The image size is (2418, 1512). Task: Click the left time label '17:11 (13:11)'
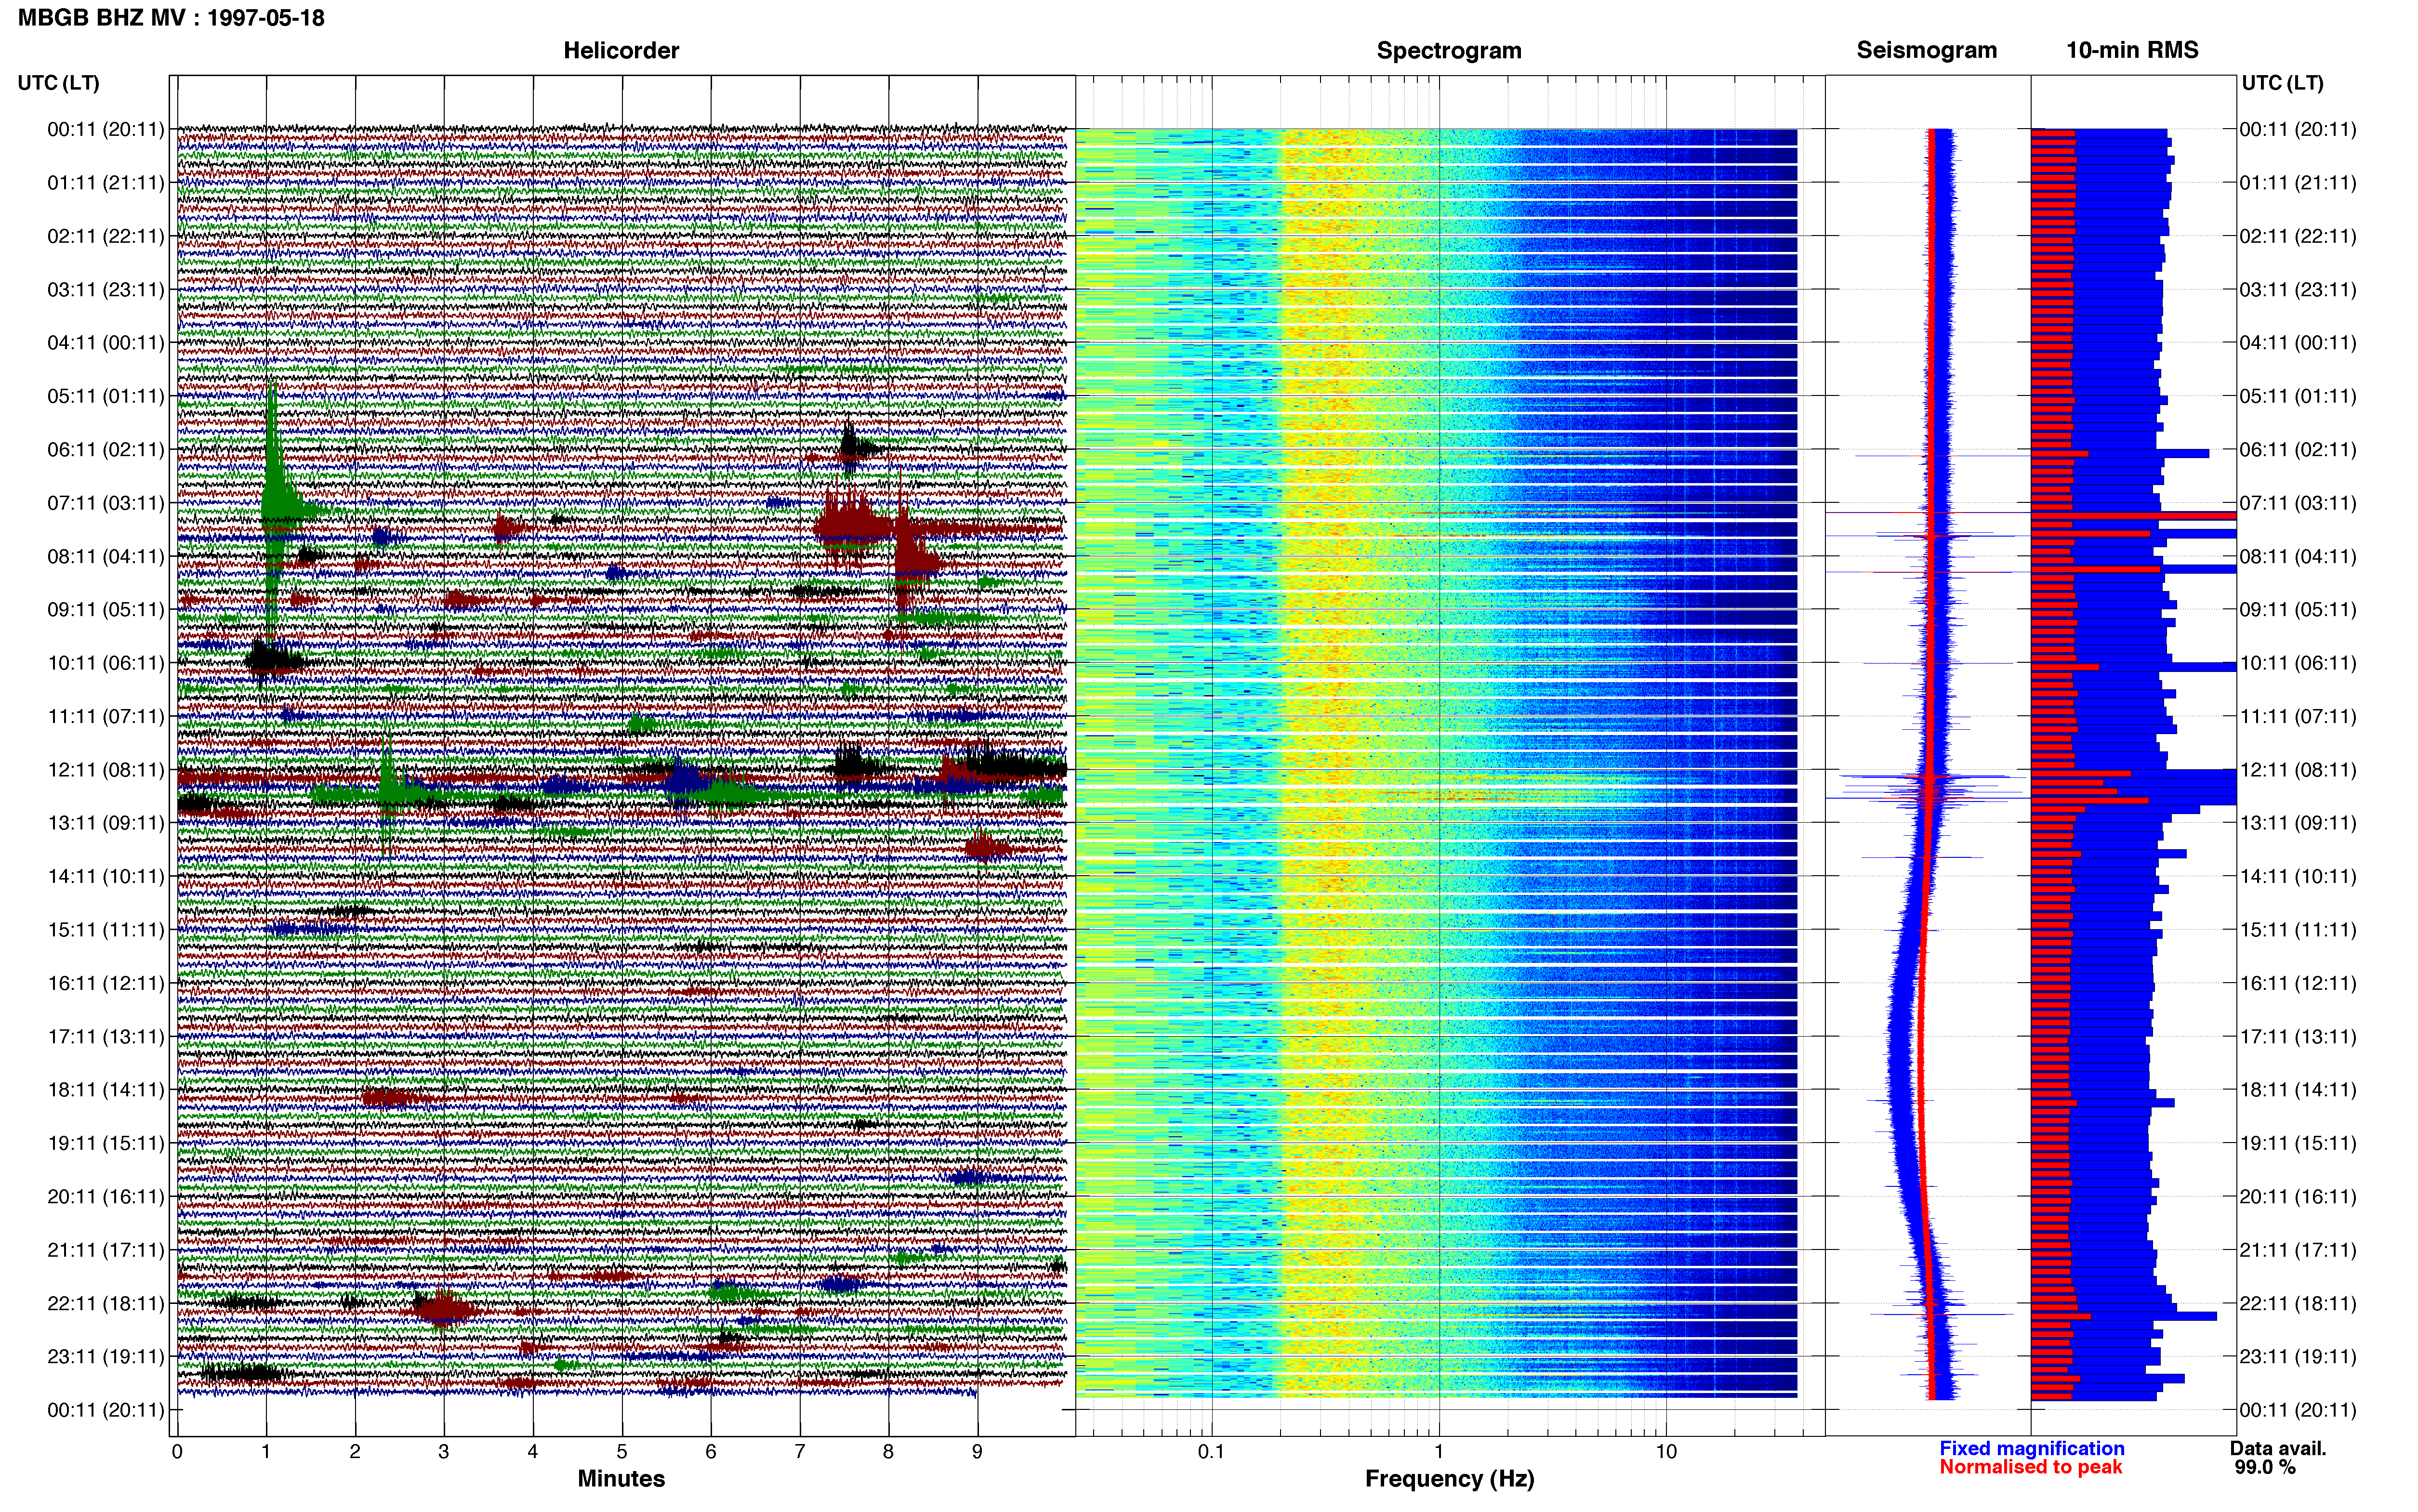click(x=106, y=1037)
